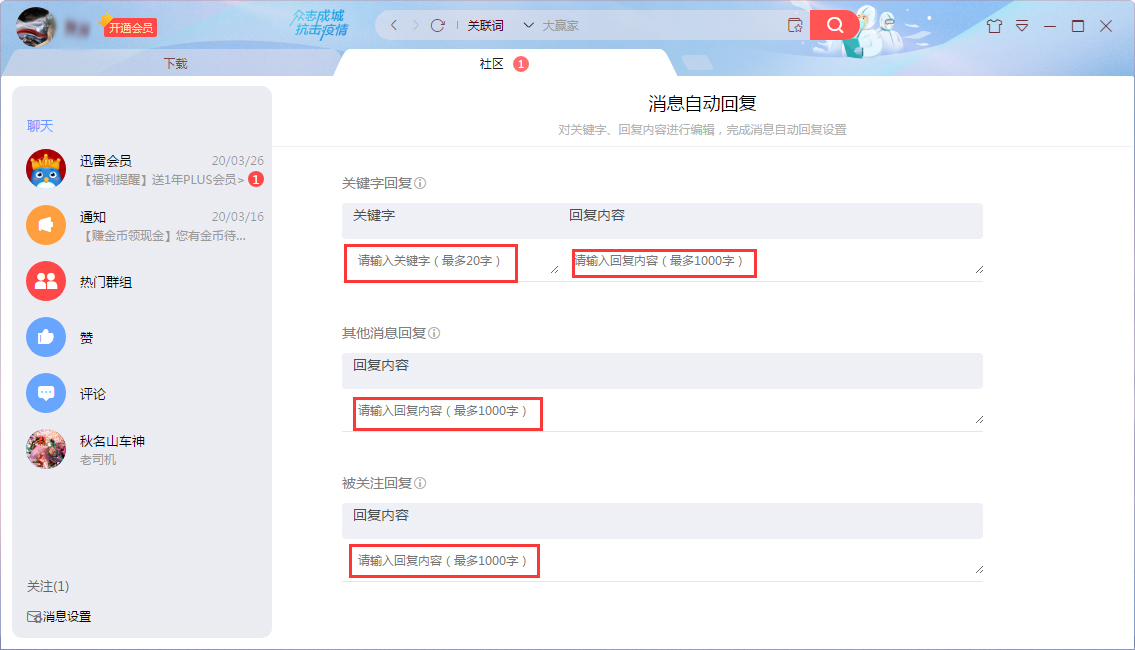
Task: Refresh the current page
Action: 437,25
